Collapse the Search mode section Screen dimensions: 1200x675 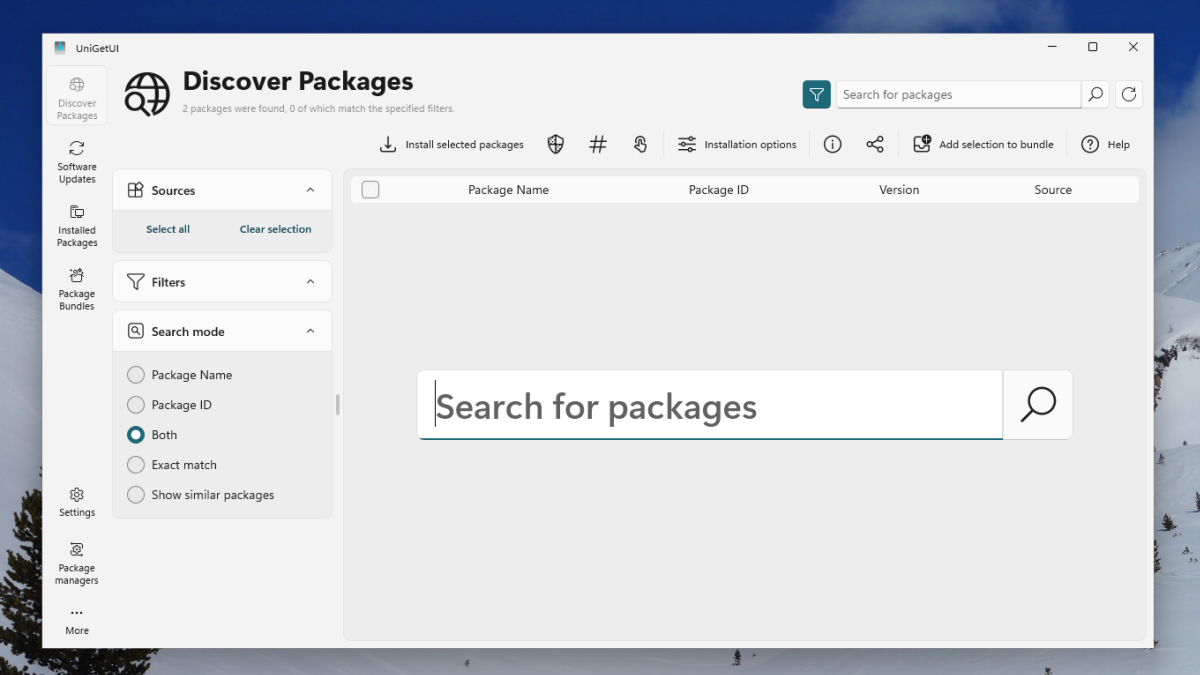[310, 331]
